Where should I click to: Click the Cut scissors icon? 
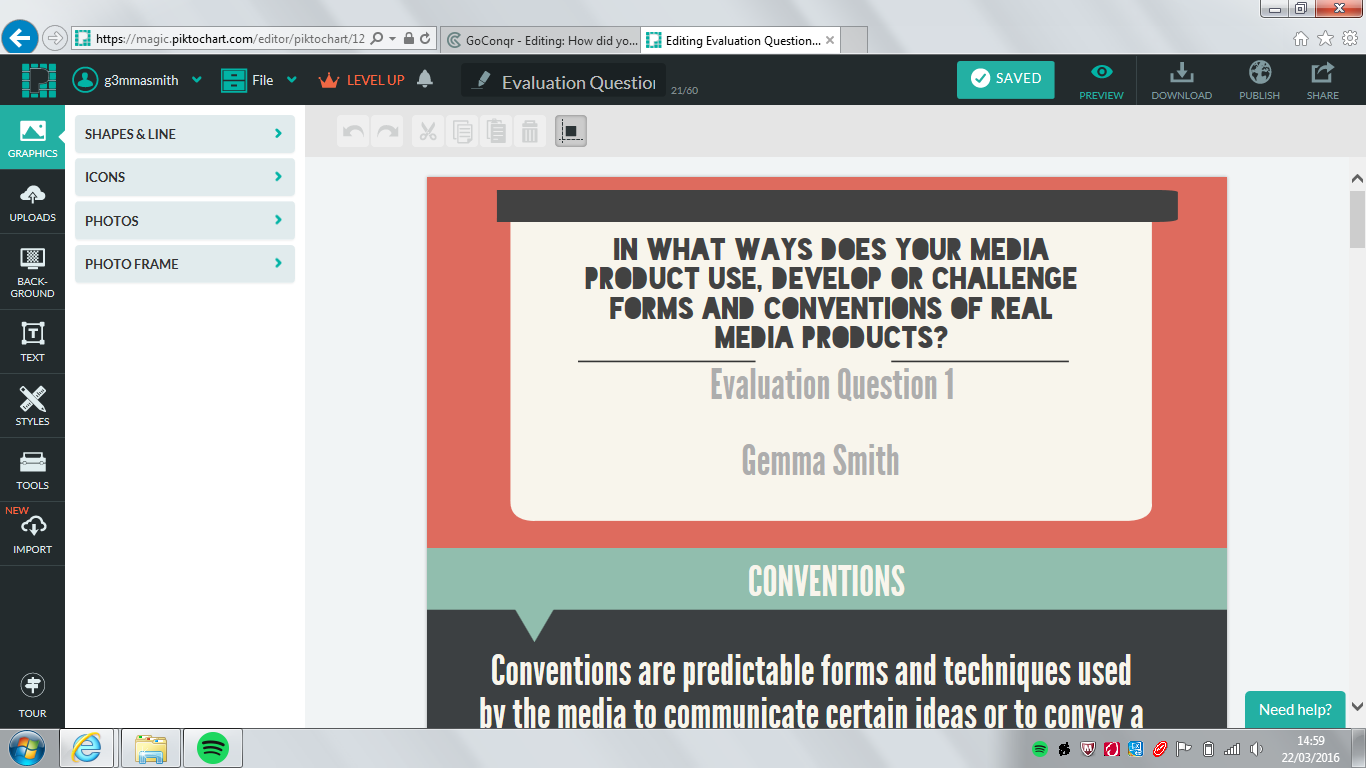tap(428, 131)
